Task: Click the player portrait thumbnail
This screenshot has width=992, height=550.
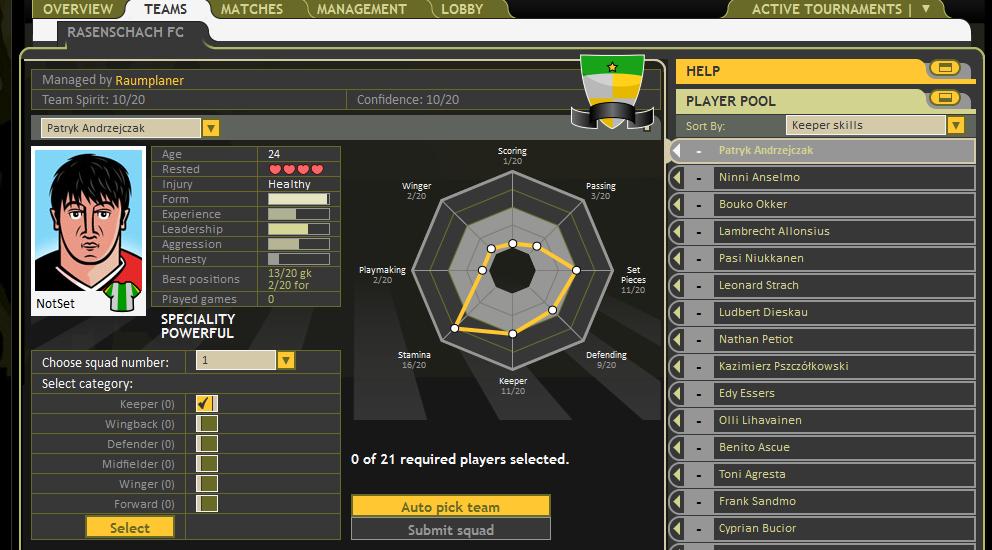Action: pos(88,230)
